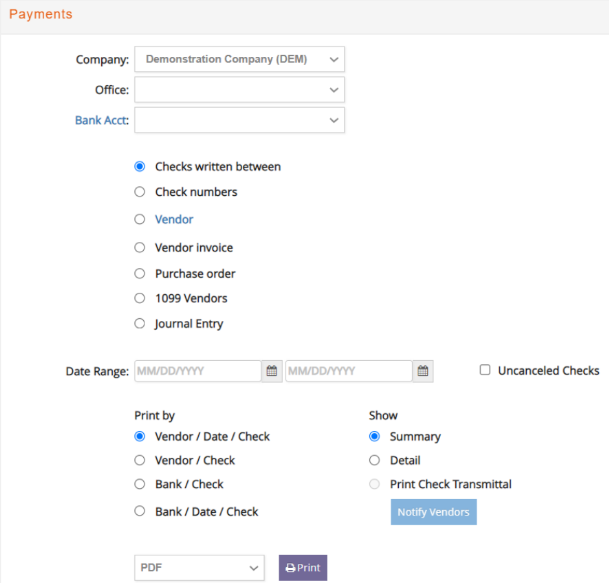Select the Purchase order radio button
This screenshot has height=583, width=609.
140,273
